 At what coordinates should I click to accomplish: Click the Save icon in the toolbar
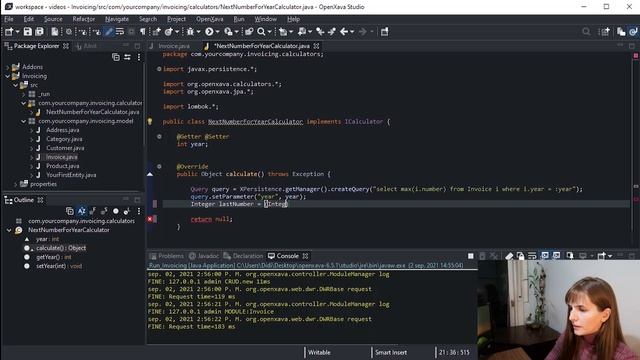27,31
